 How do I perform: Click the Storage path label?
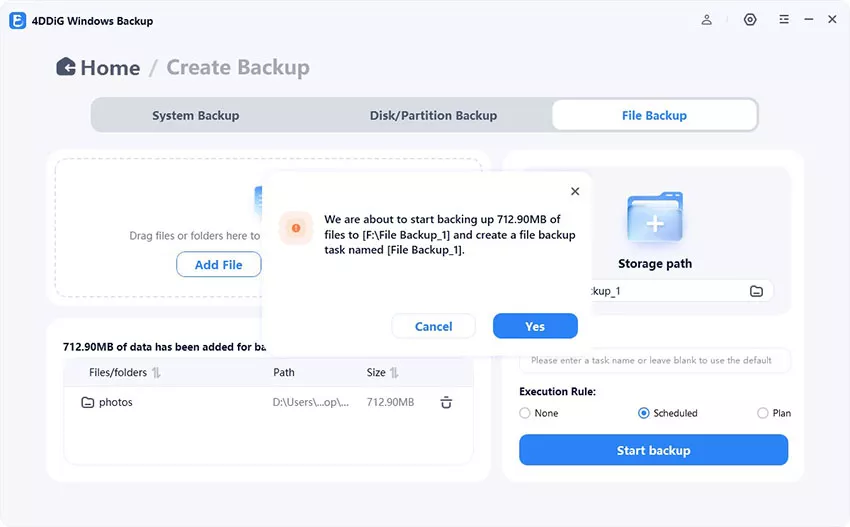tap(655, 264)
